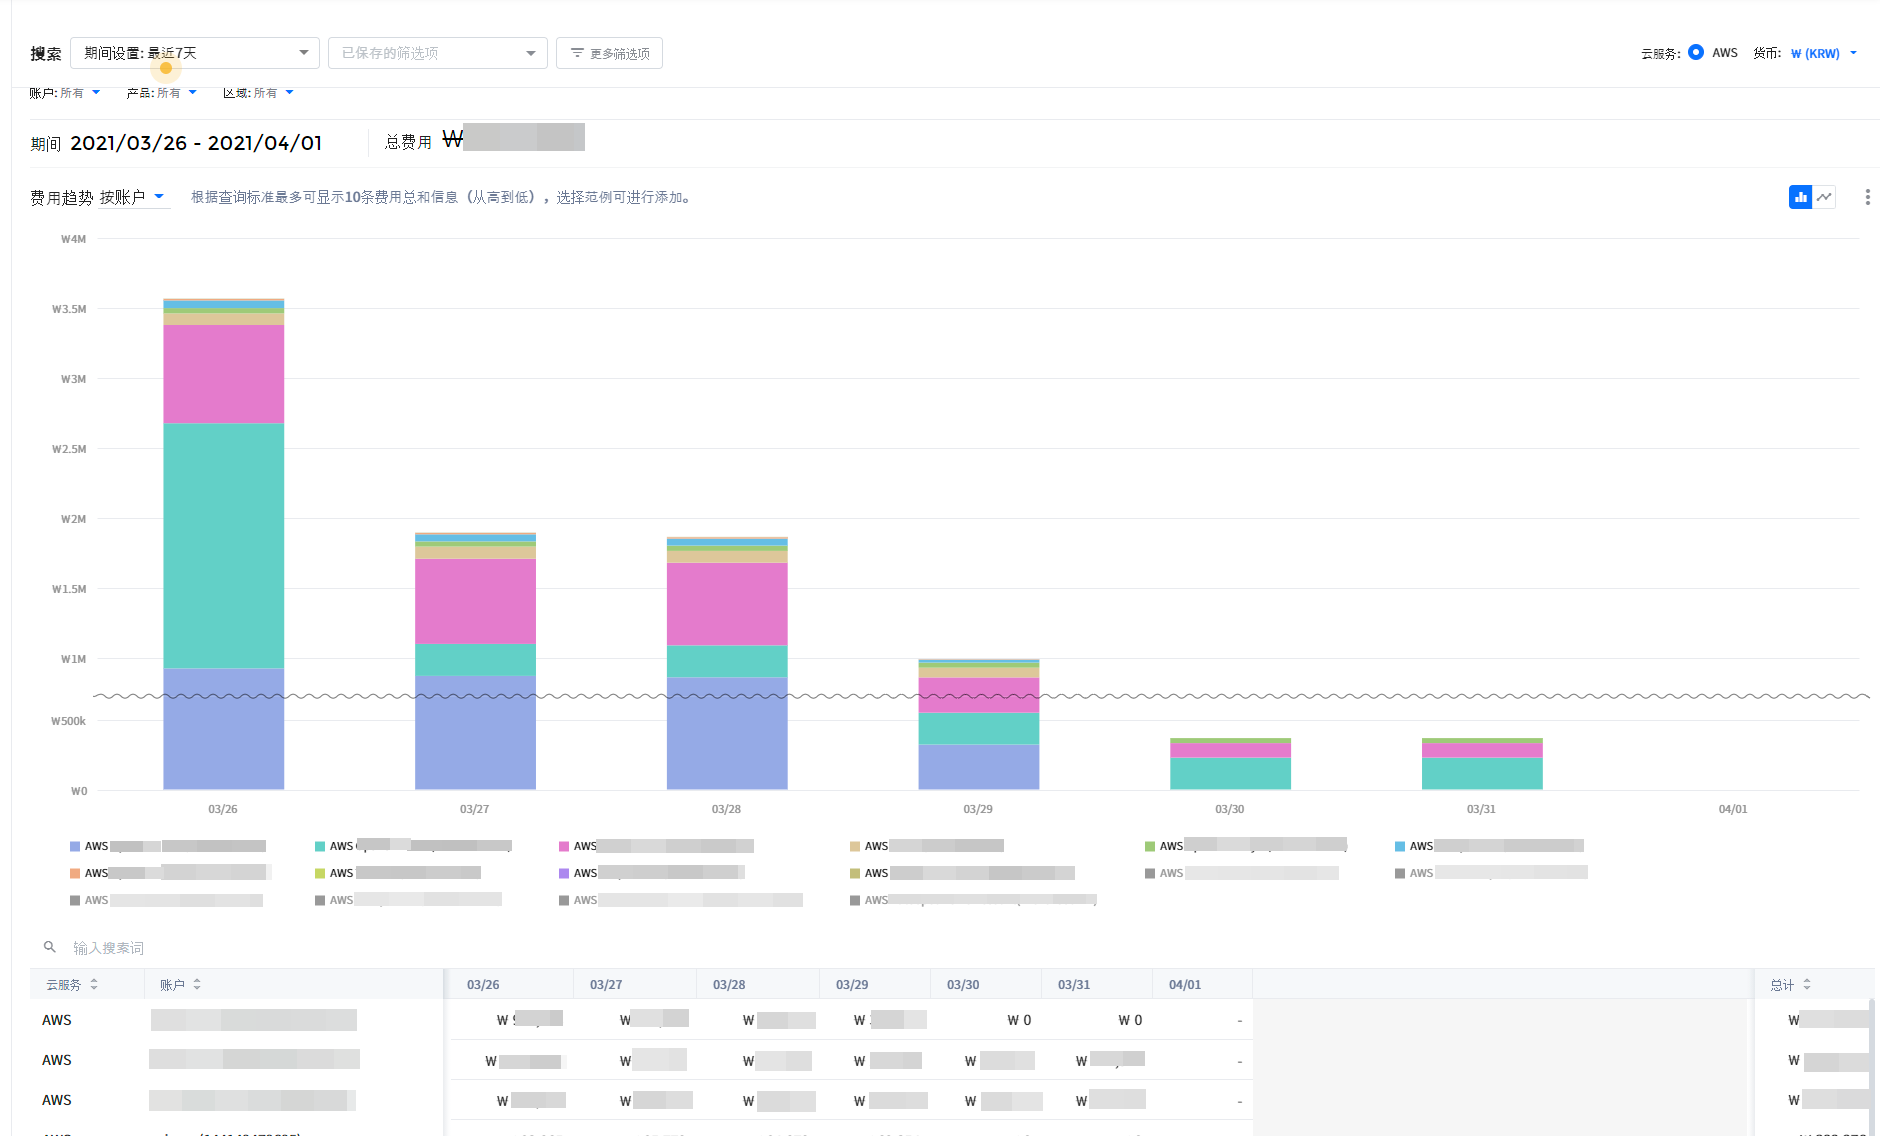Change 费用趋势 grouping from 按账户

point(131,198)
